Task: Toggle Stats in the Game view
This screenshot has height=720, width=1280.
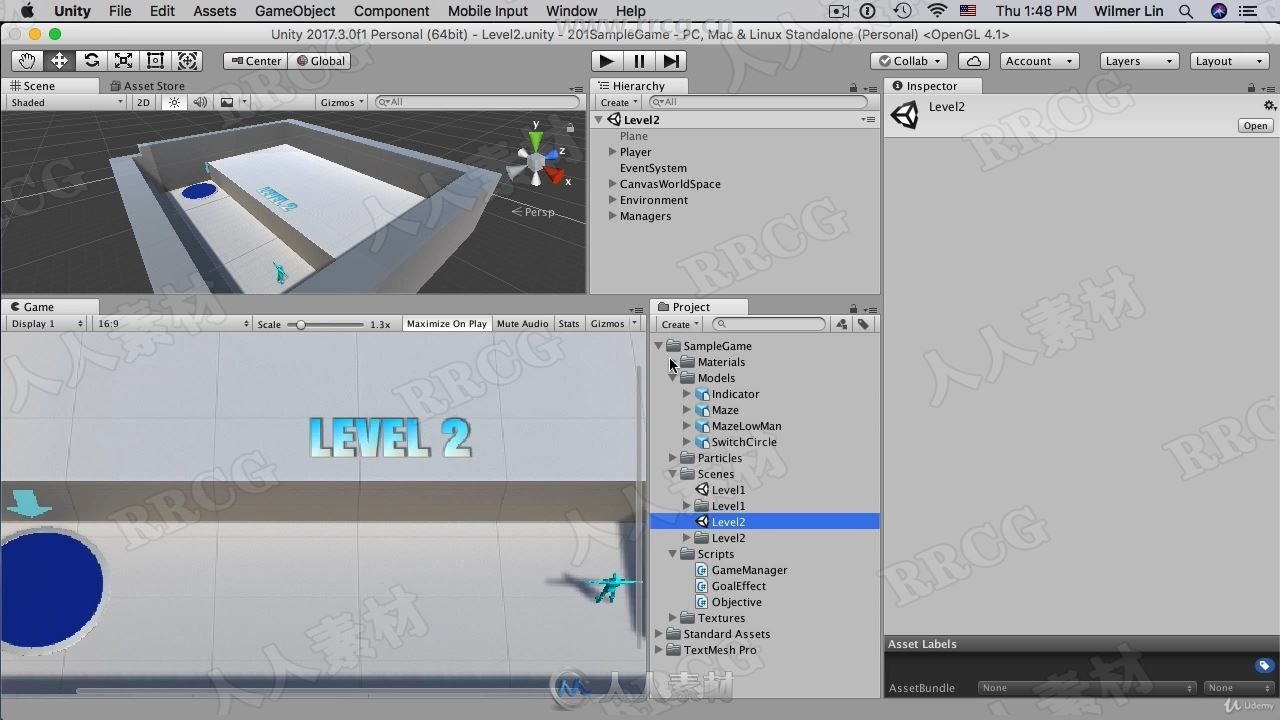Action: 569,323
